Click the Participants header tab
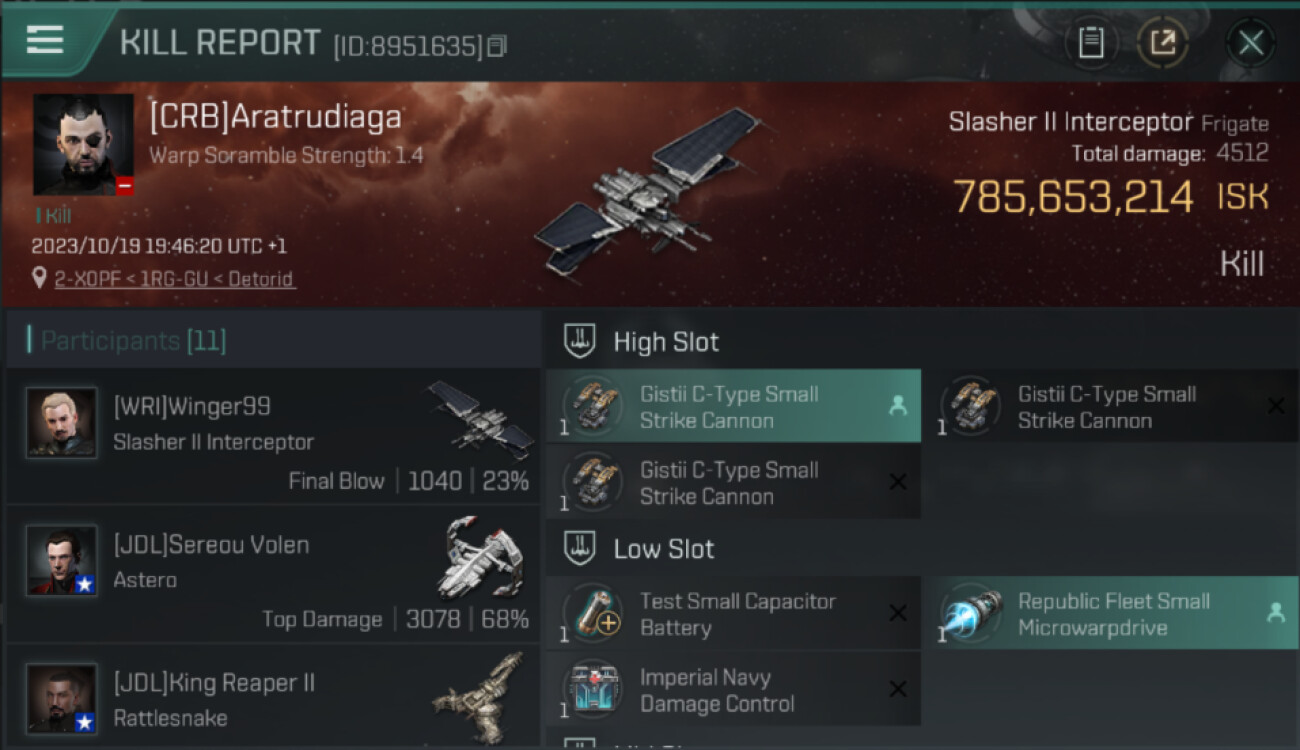 126,341
